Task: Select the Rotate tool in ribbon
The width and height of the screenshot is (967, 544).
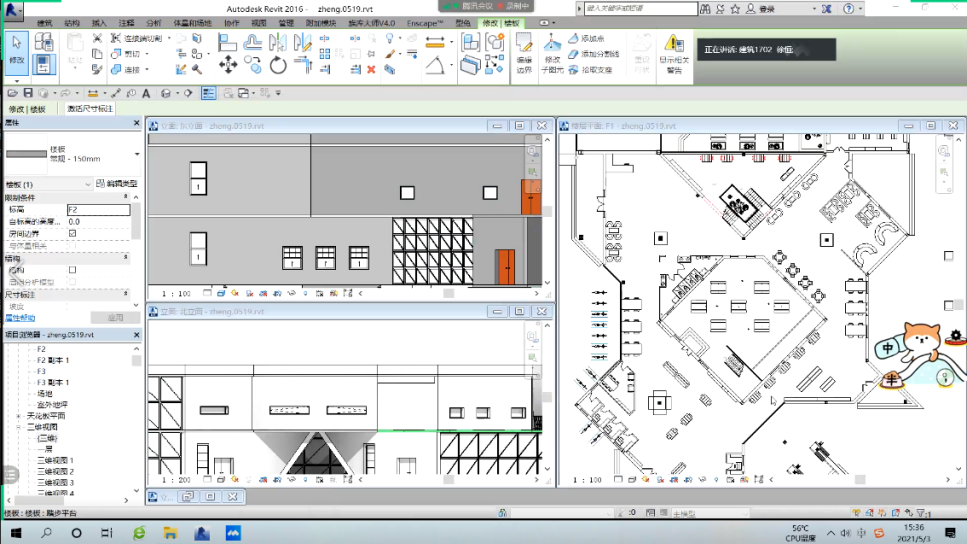Action: pos(278,65)
